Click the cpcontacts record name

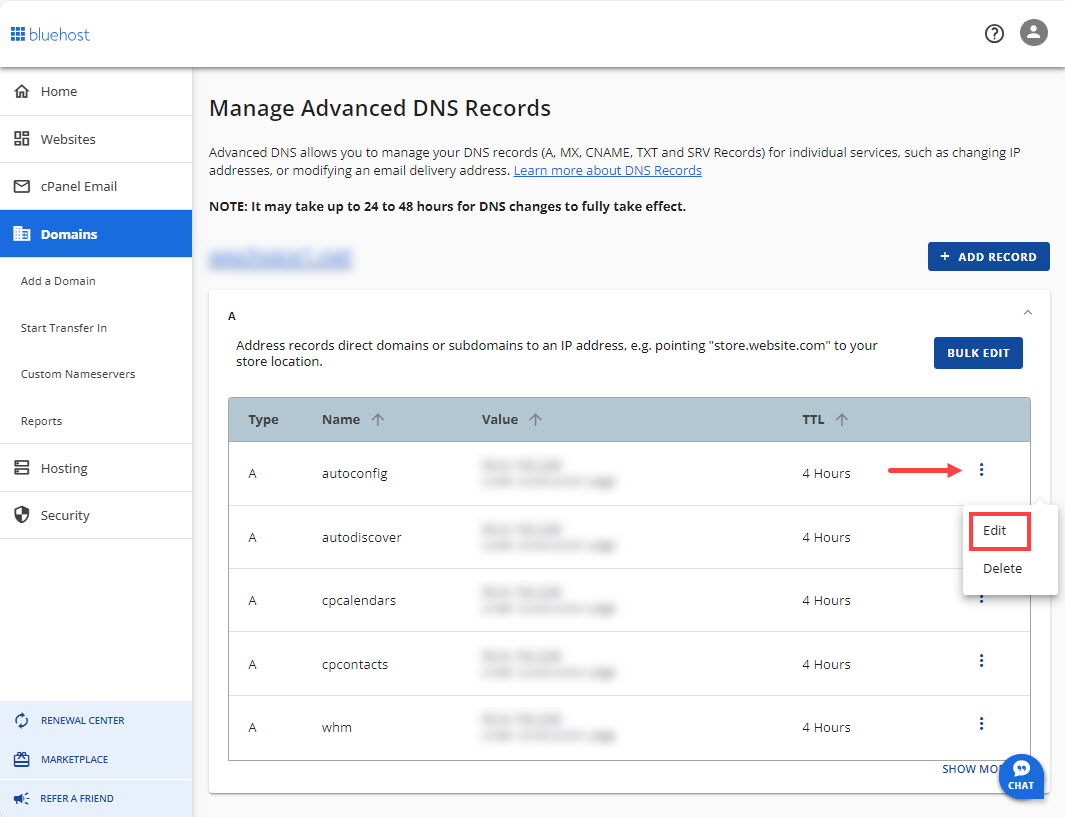point(355,664)
